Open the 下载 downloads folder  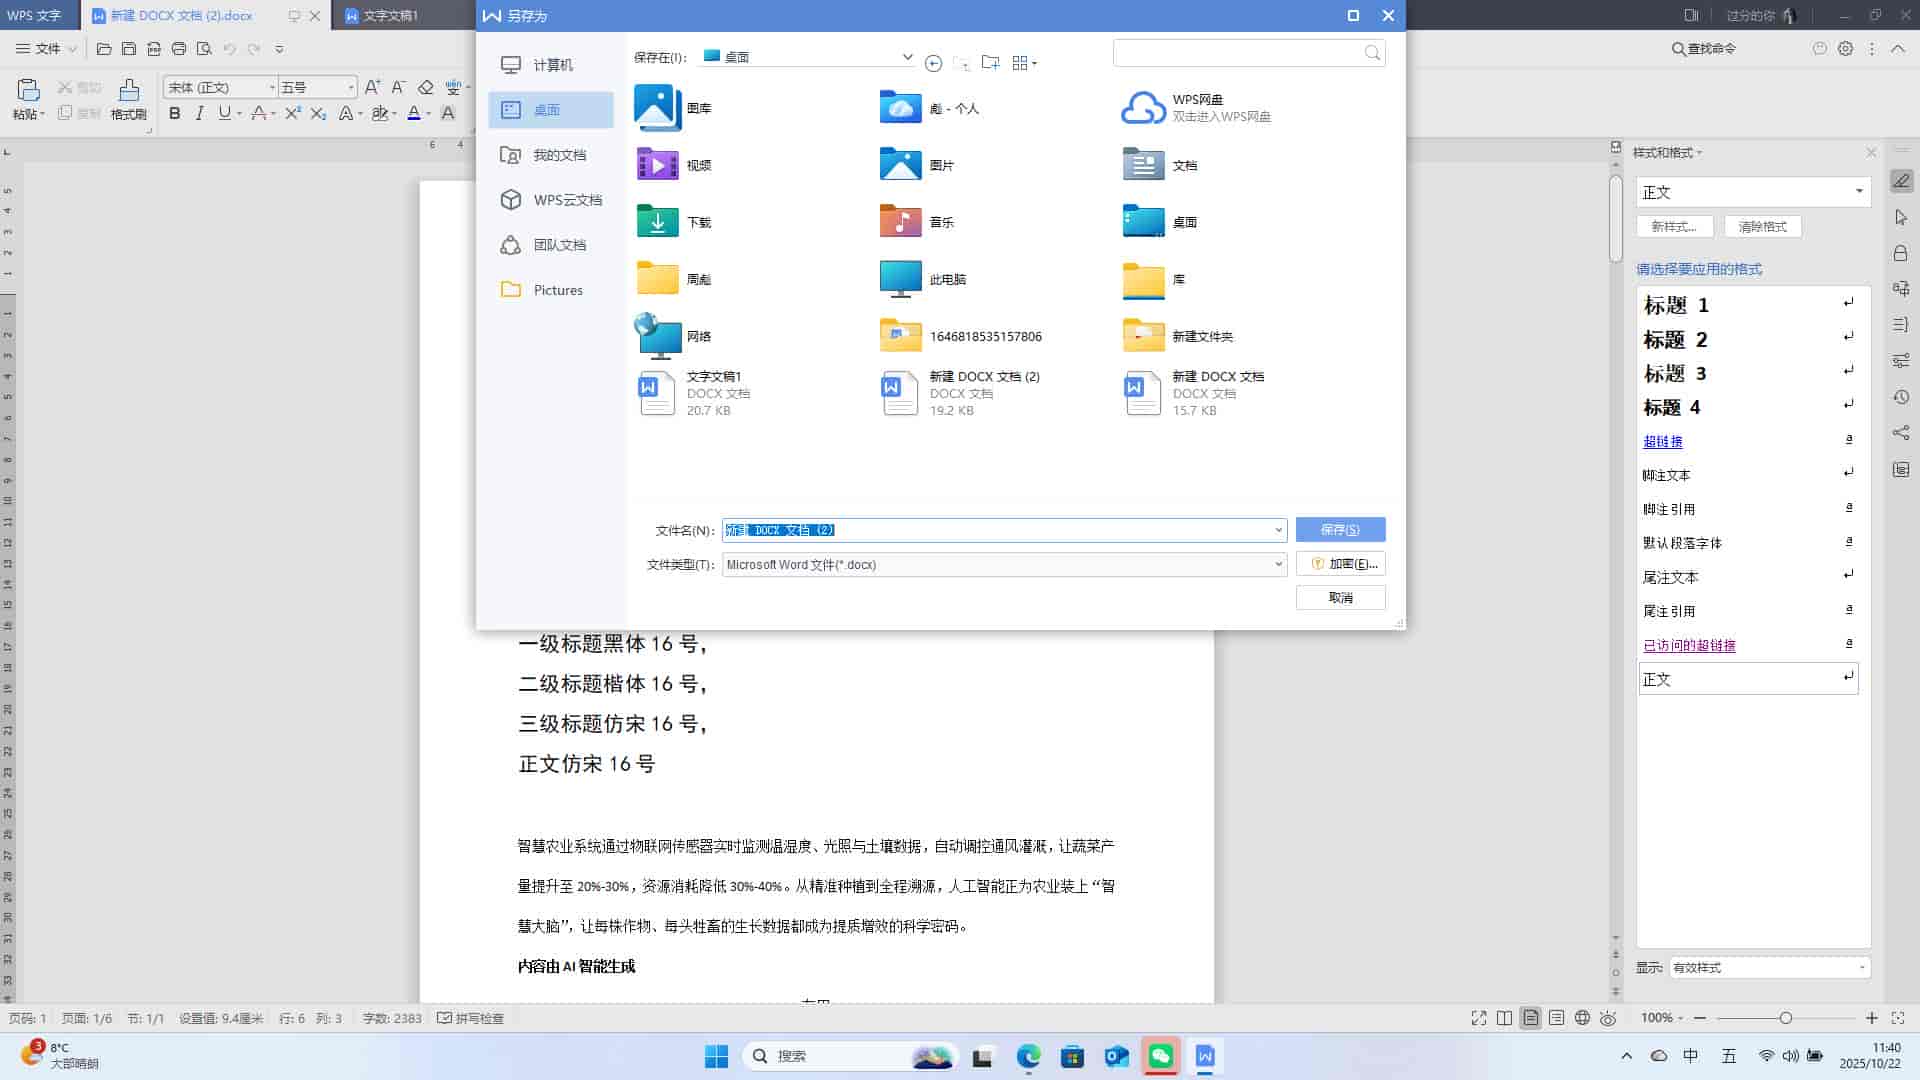673,222
